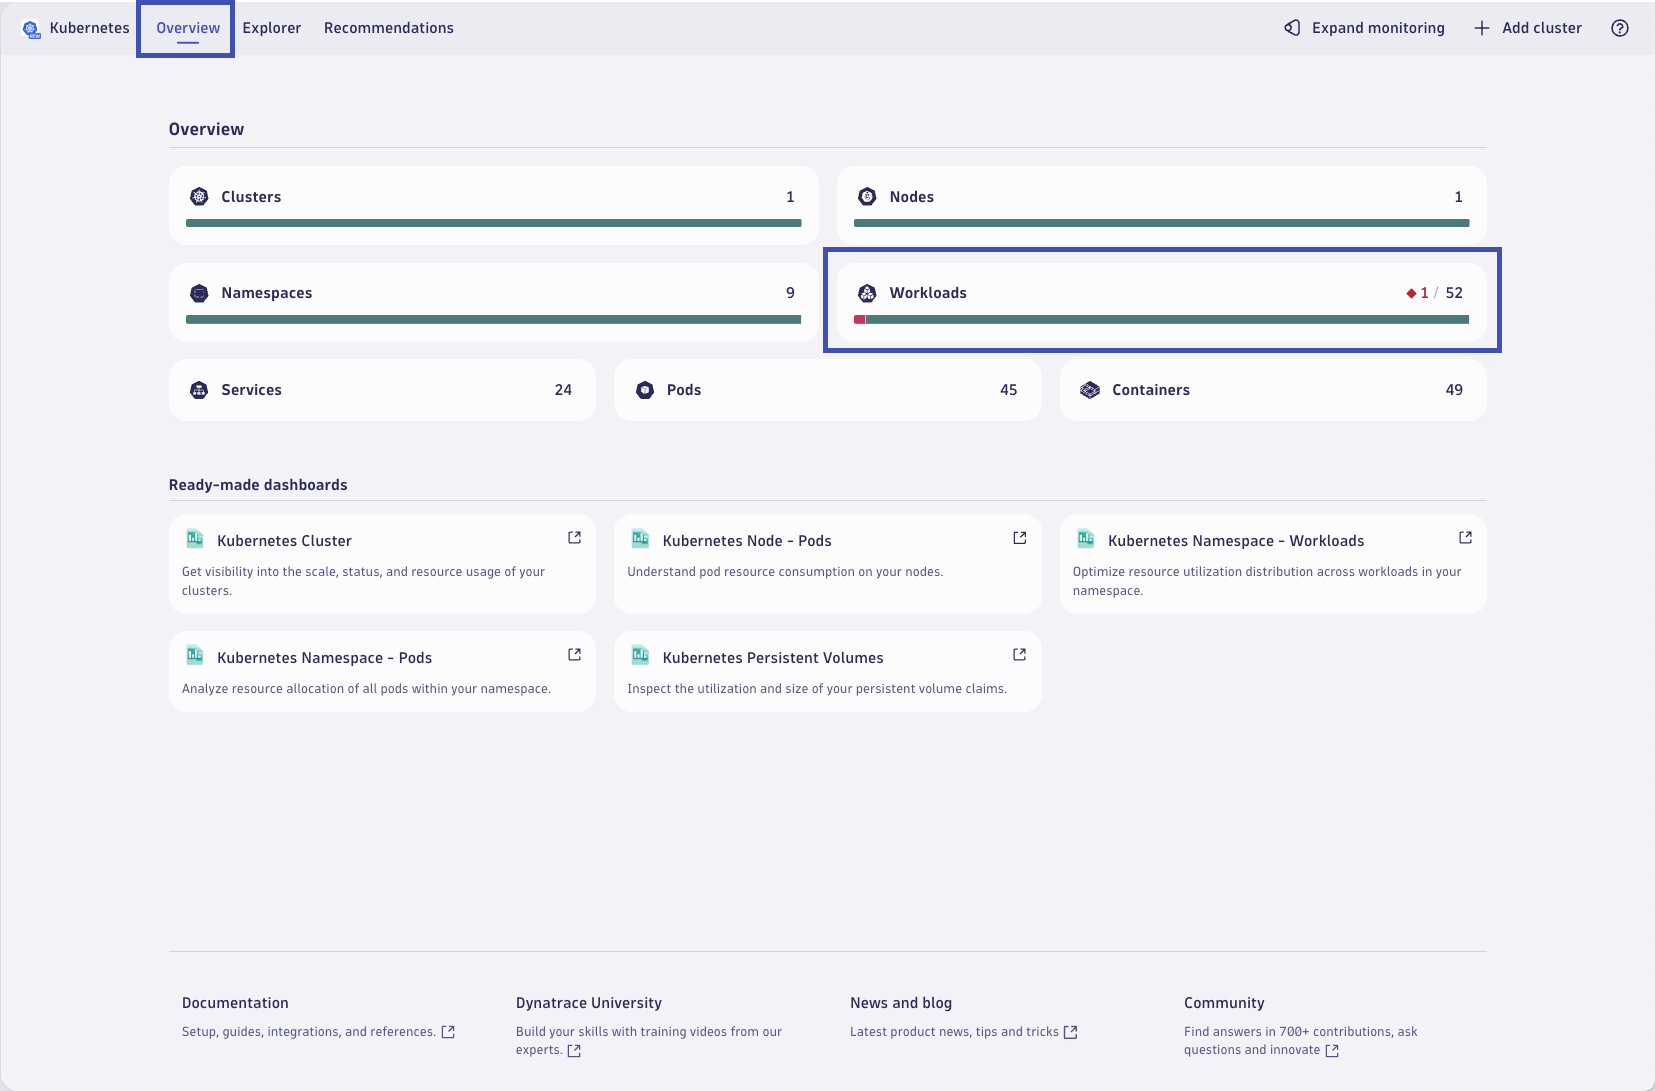The width and height of the screenshot is (1655, 1091).
Task: Click the Clusters label
Action: point(251,197)
